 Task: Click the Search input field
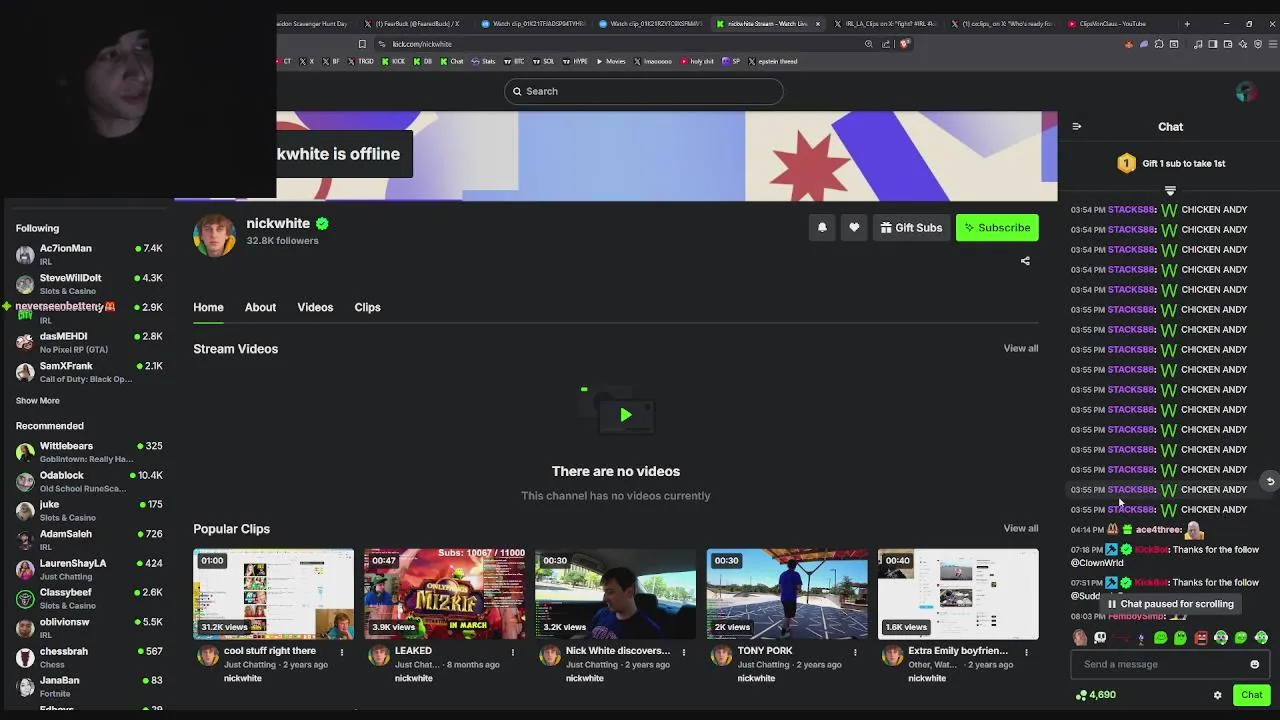(x=644, y=91)
